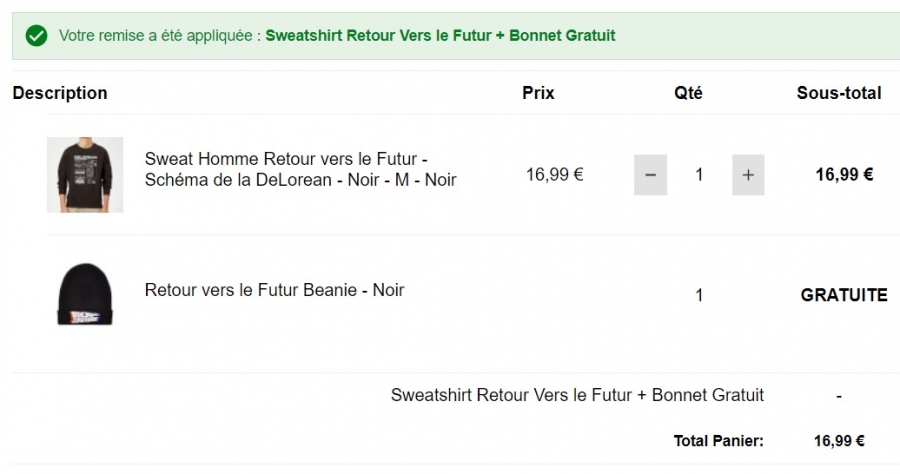Select the sweatshirt quantity value 1
Viewport: 900px width, 474px height.
tap(699, 174)
